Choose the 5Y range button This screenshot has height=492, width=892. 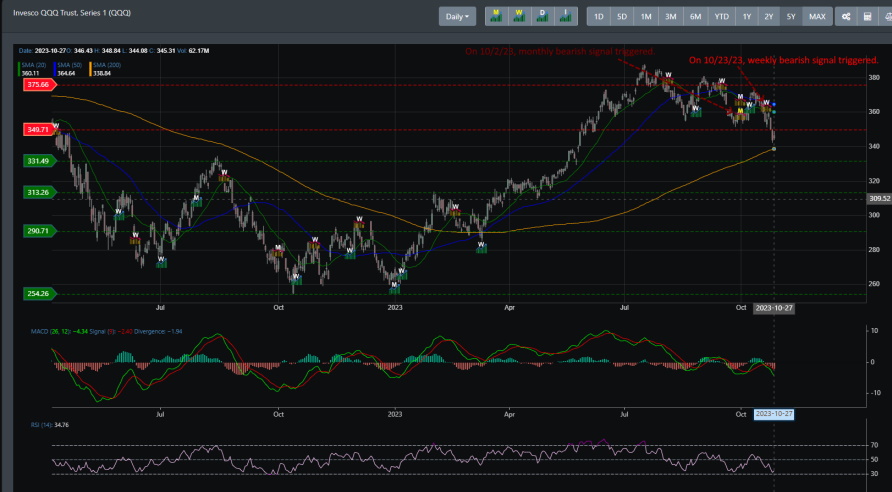coord(791,16)
